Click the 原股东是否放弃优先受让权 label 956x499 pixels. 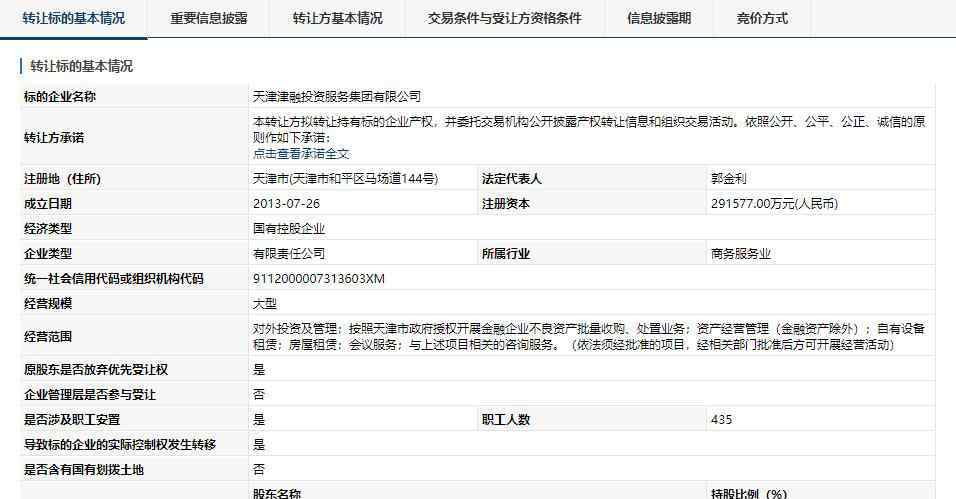click(x=96, y=370)
